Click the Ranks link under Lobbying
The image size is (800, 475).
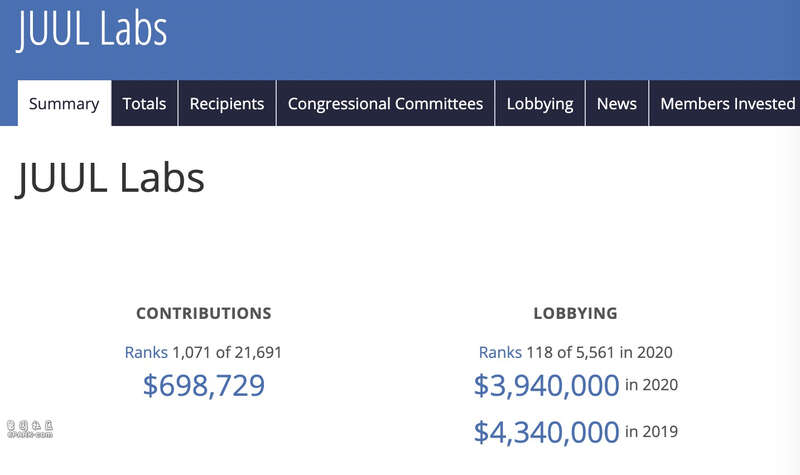coord(500,352)
